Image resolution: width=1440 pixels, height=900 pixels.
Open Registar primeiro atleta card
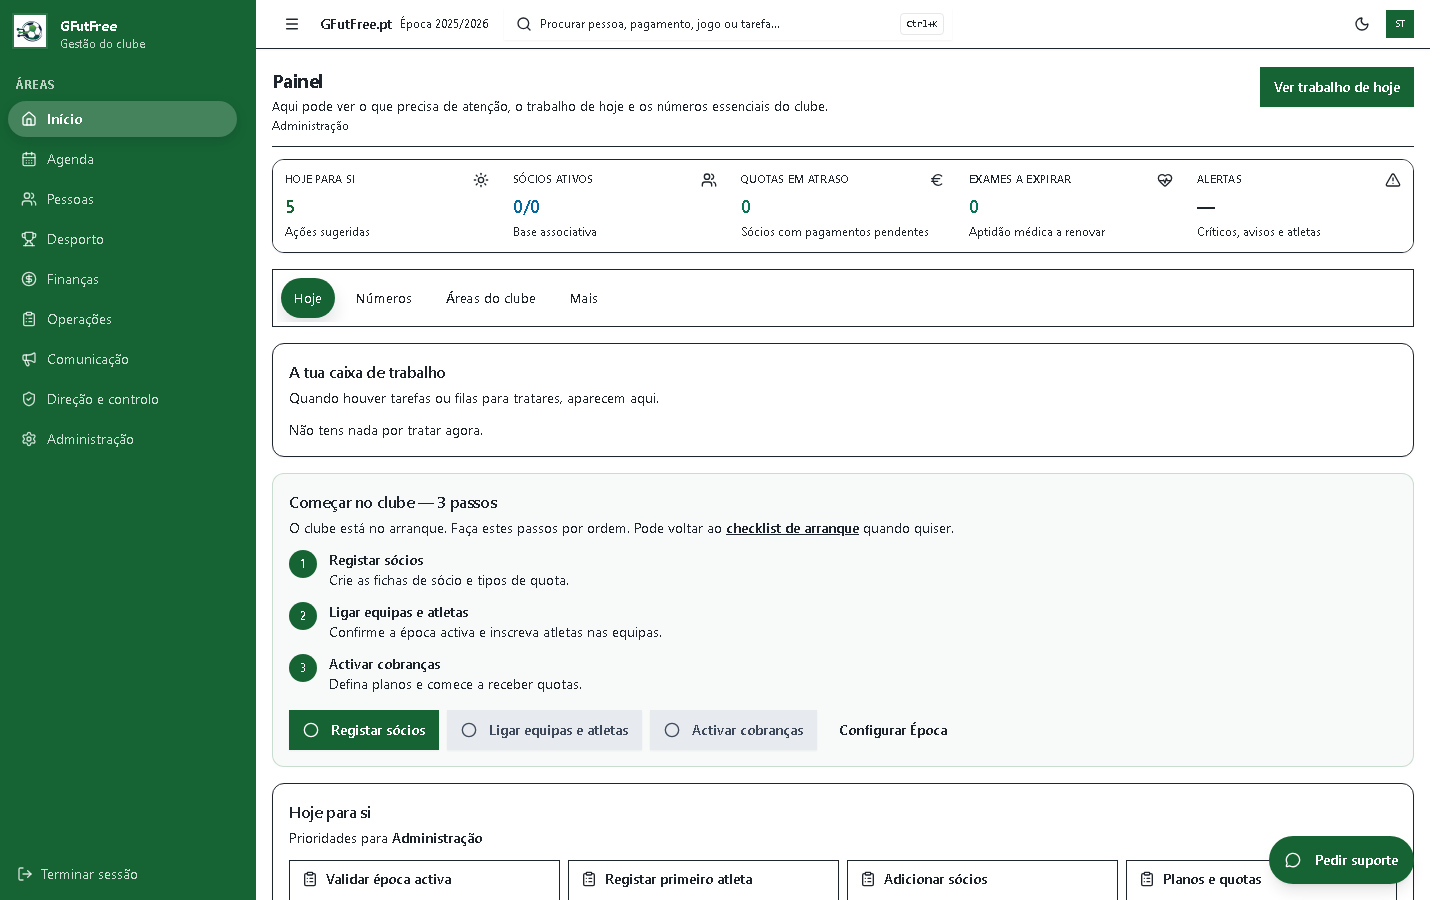point(703,880)
